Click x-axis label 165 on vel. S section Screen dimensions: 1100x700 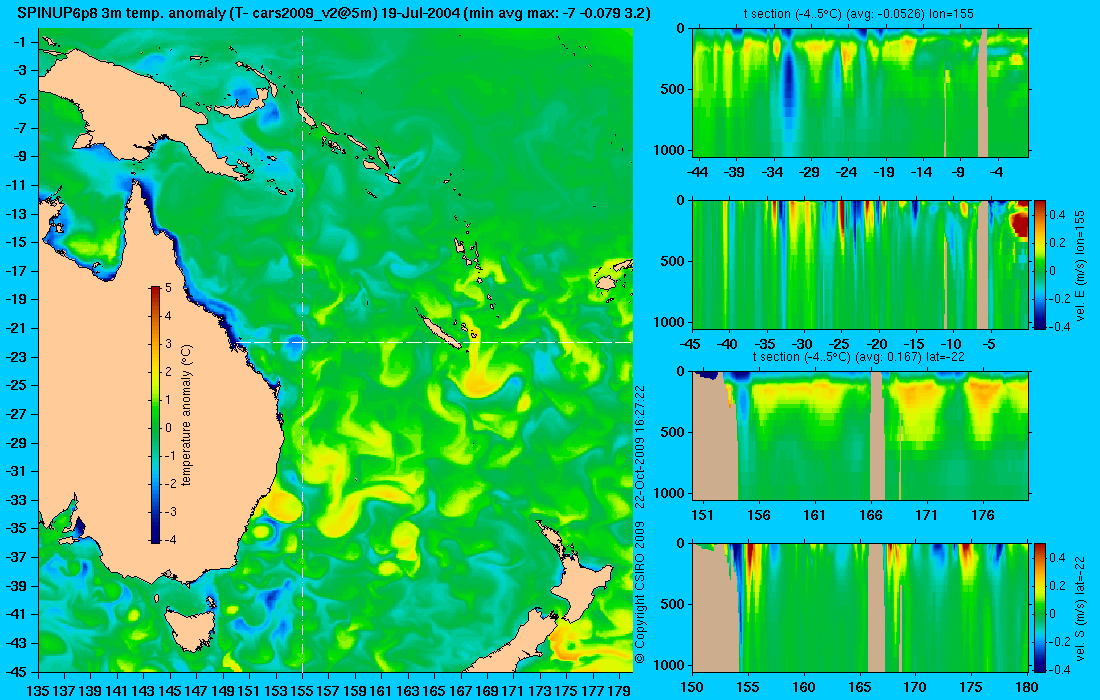[859, 687]
